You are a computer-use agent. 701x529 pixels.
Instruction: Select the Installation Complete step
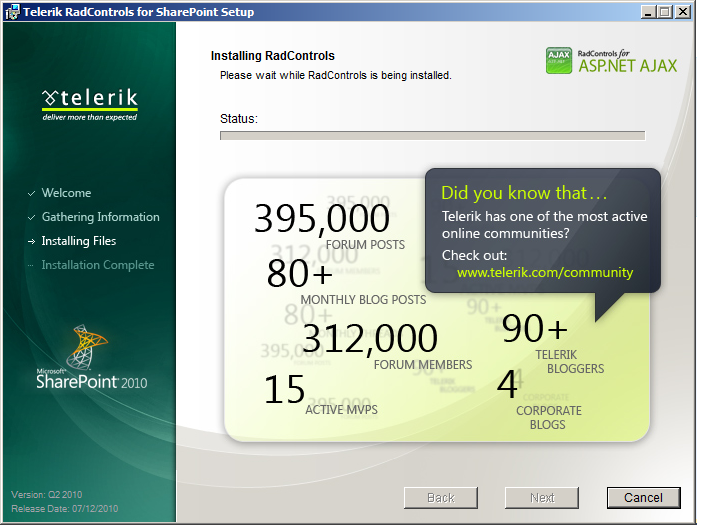[x=98, y=265]
